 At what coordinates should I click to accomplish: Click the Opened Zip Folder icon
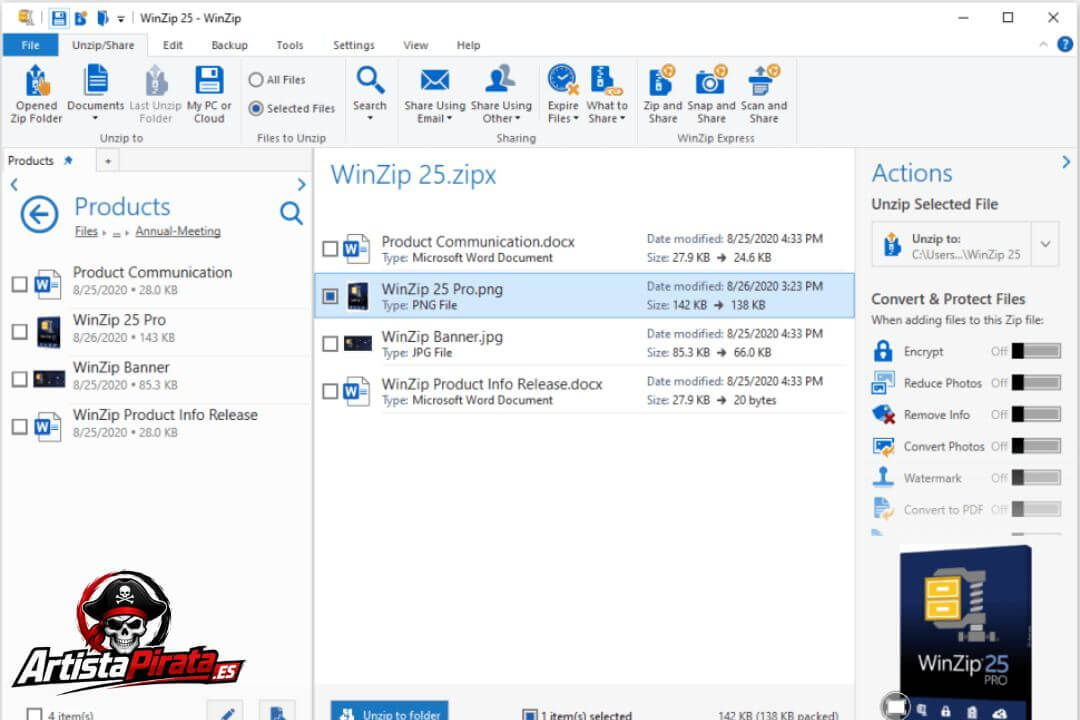click(x=37, y=81)
